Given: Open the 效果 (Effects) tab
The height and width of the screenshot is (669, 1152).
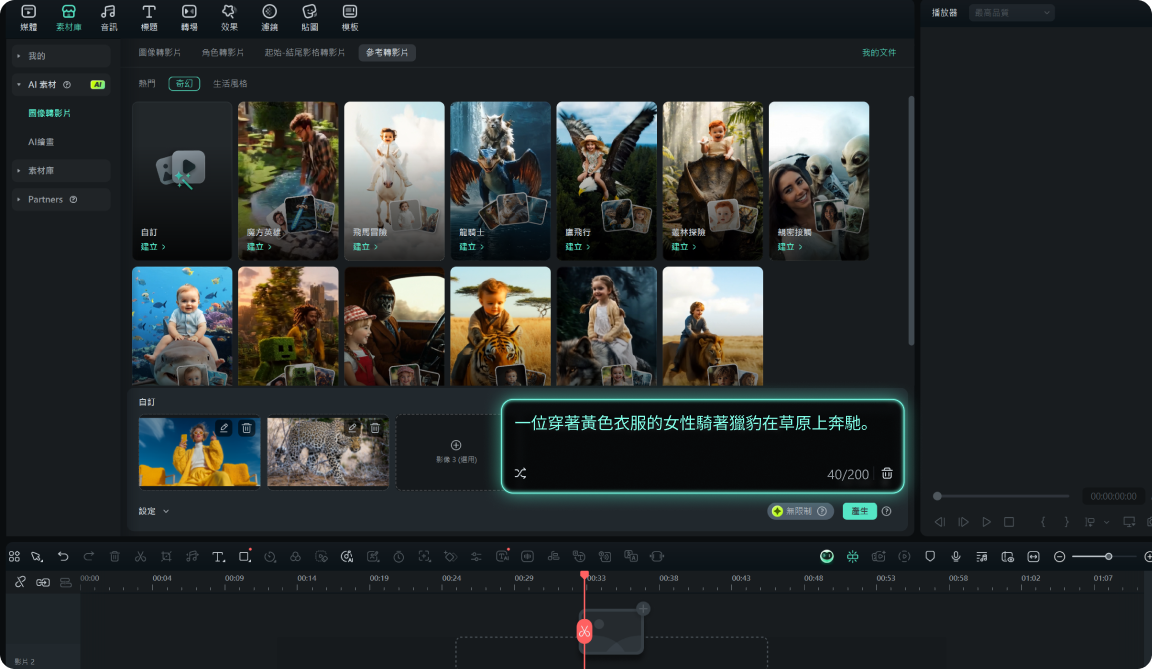Looking at the screenshot, I should click(x=229, y=18).
